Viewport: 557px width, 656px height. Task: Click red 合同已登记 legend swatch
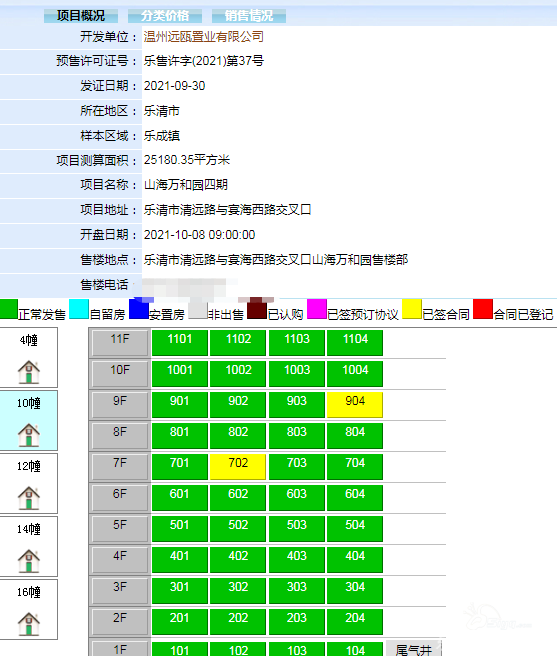coord(483,309)
